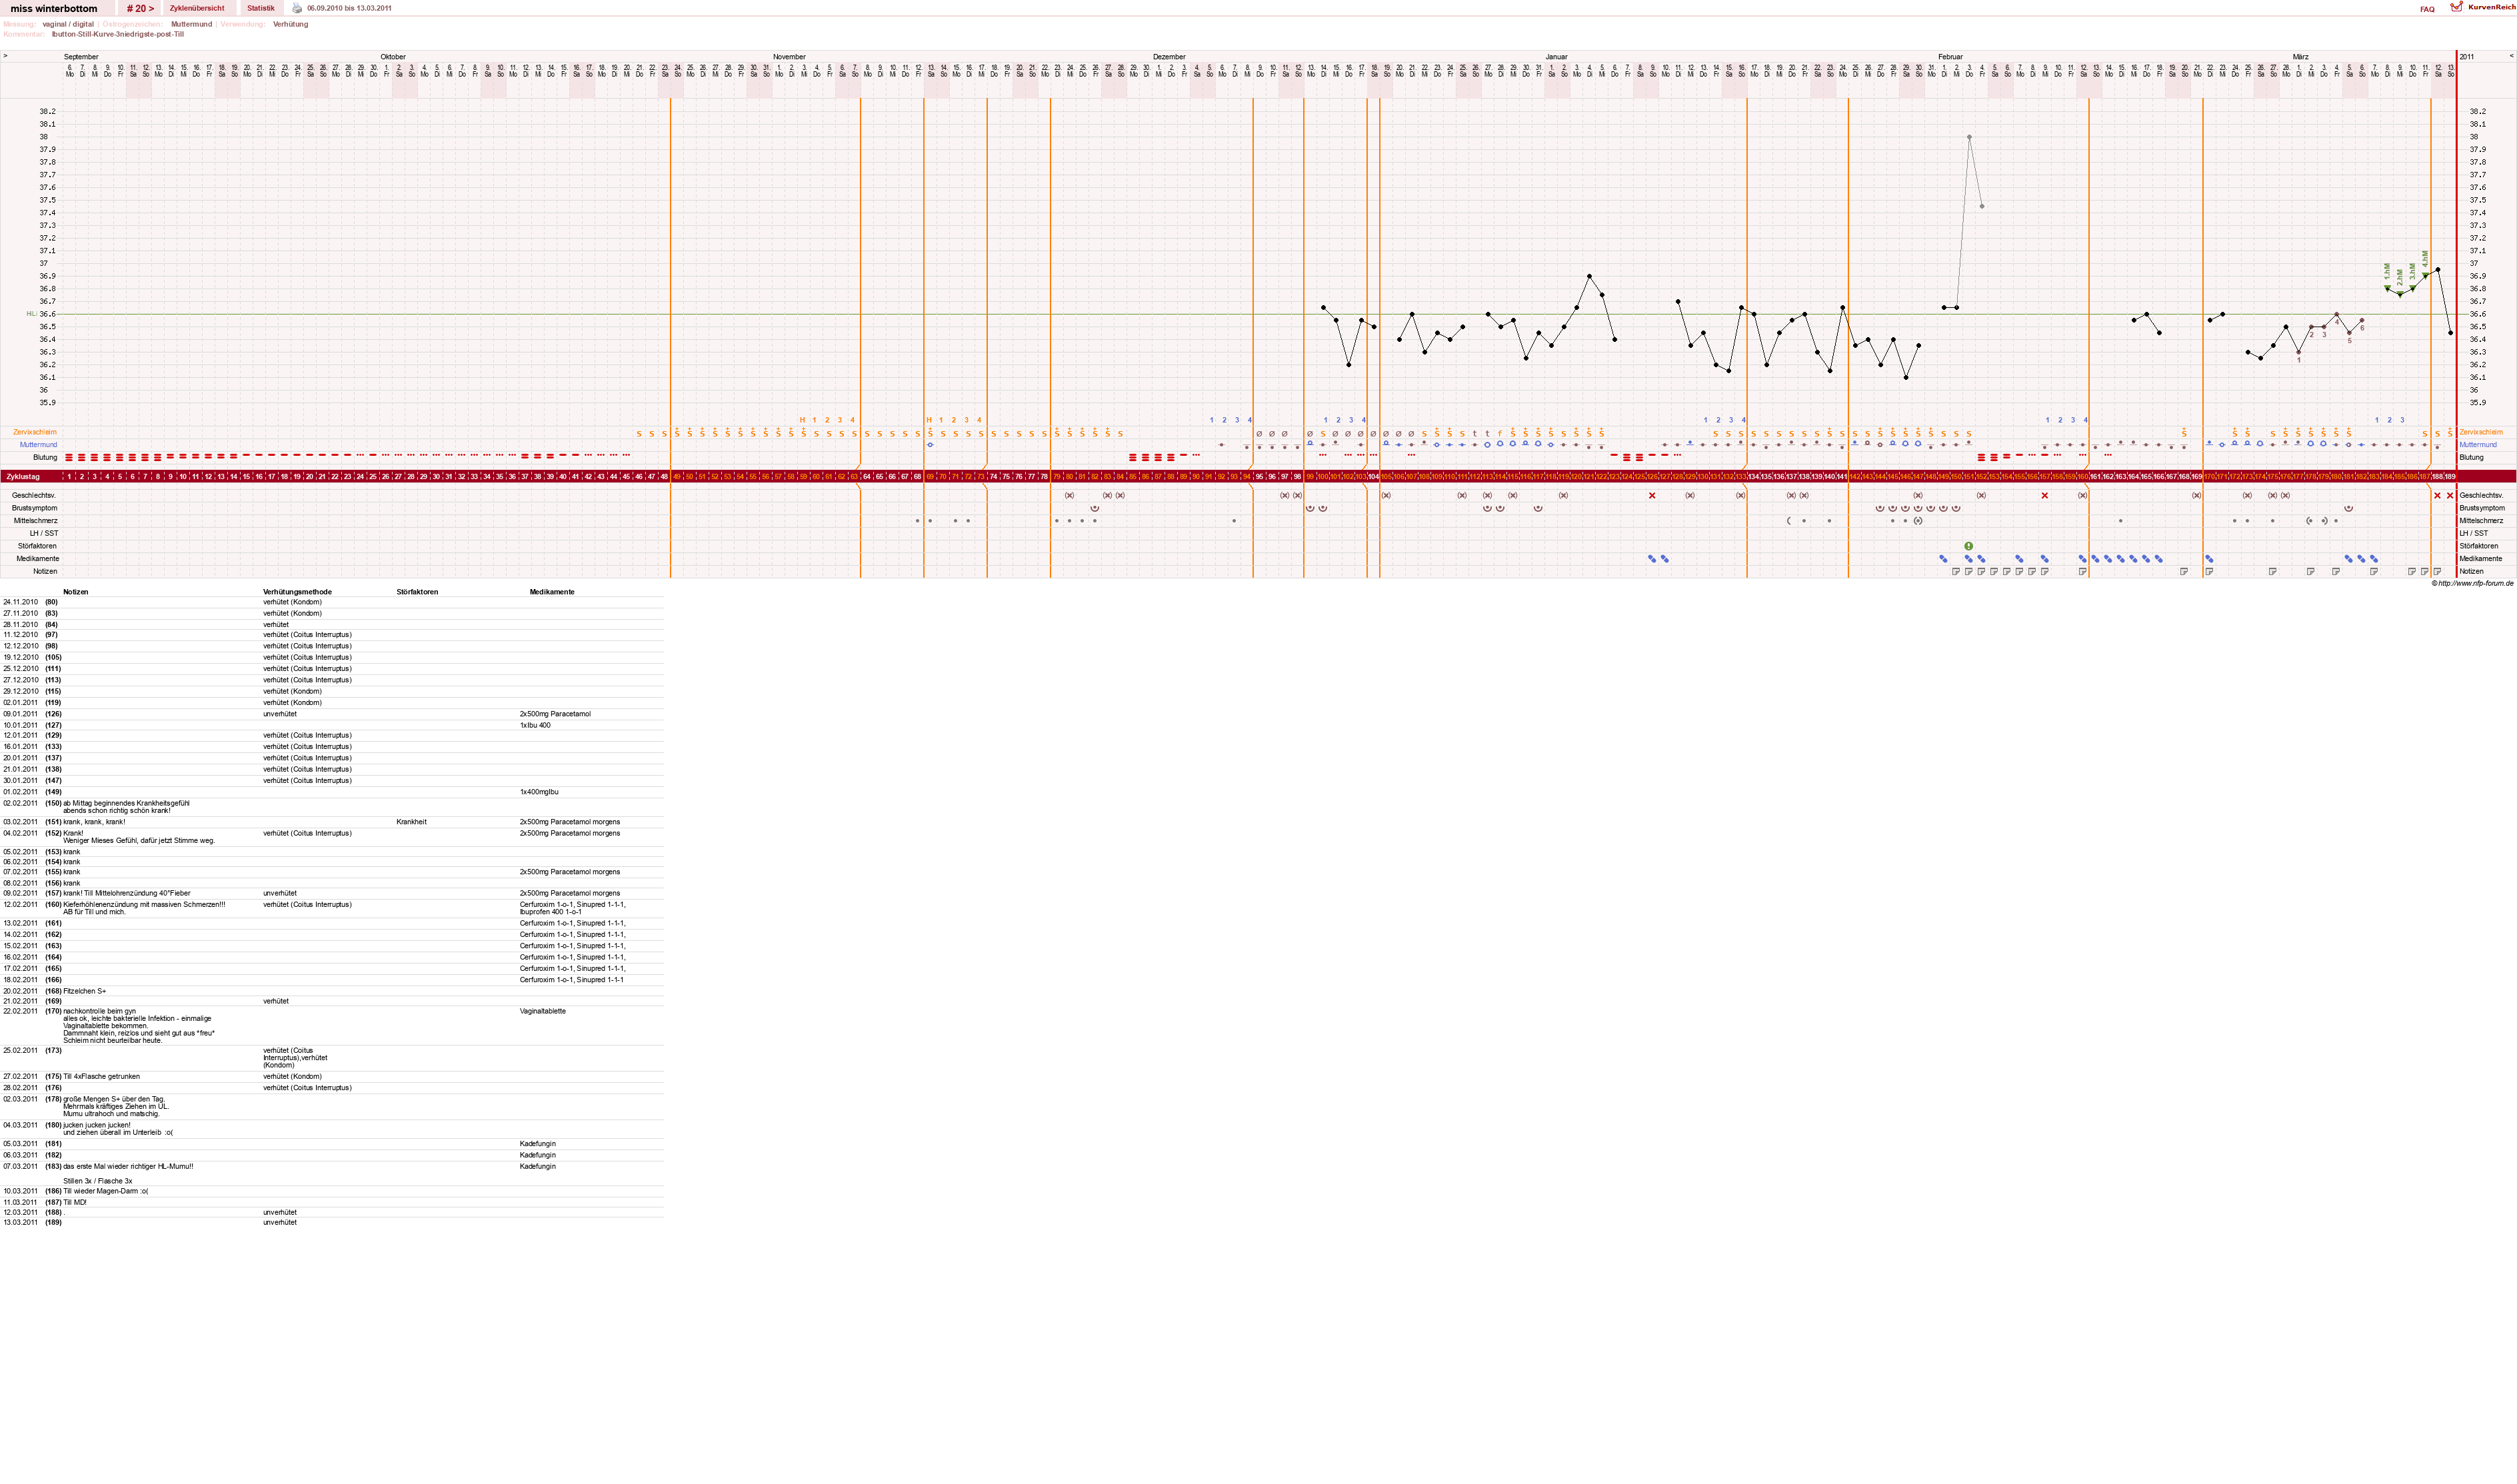Click 'LH / SST' row label on left

[x=44, y=533]
